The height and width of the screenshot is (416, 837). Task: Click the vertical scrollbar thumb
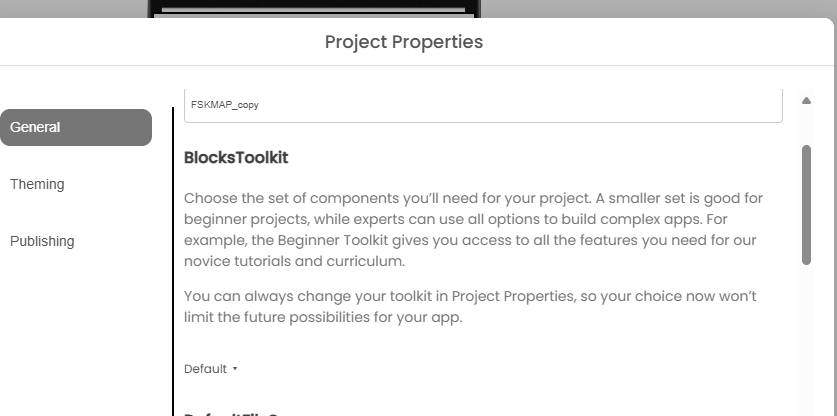(x=806, y=204)
